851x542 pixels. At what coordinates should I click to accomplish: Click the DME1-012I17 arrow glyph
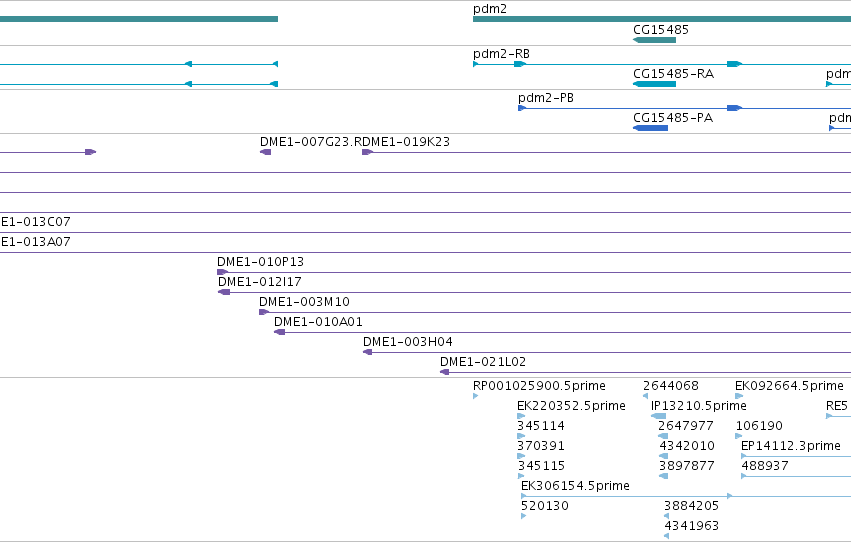(224, 292)
